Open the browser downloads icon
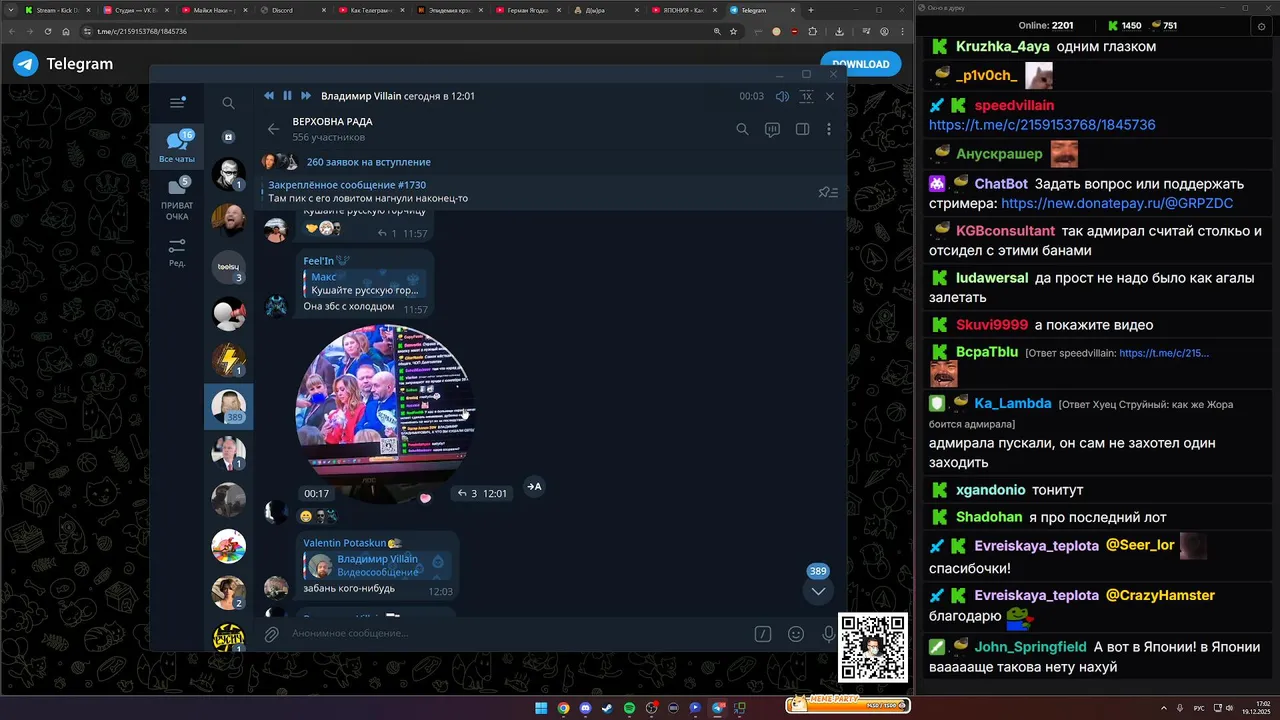1280x720 pixels. 839,31
